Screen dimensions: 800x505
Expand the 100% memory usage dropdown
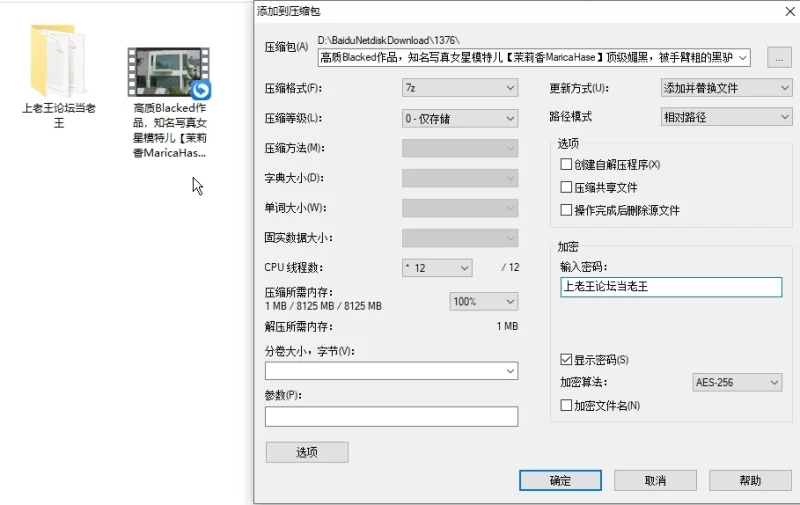click(x=484, y=301)
